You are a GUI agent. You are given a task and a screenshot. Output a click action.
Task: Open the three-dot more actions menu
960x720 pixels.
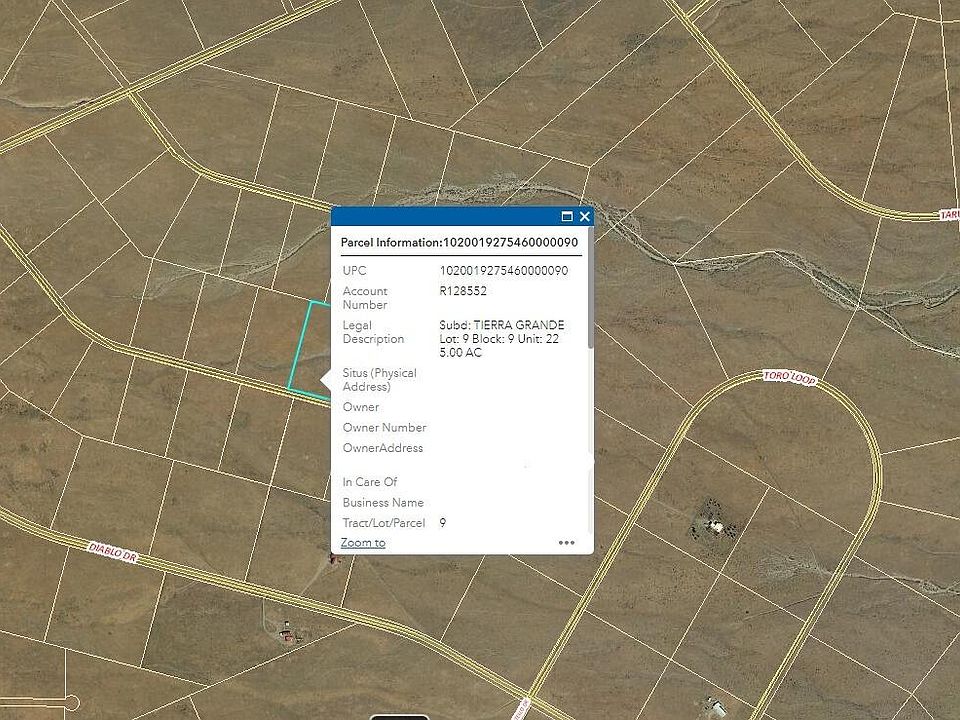coord(566,542)
